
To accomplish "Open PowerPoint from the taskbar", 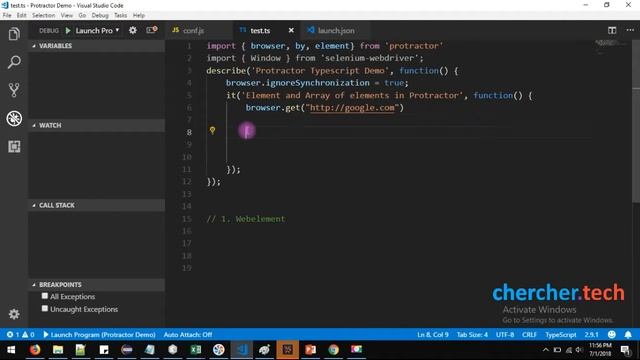I will 310,350.
